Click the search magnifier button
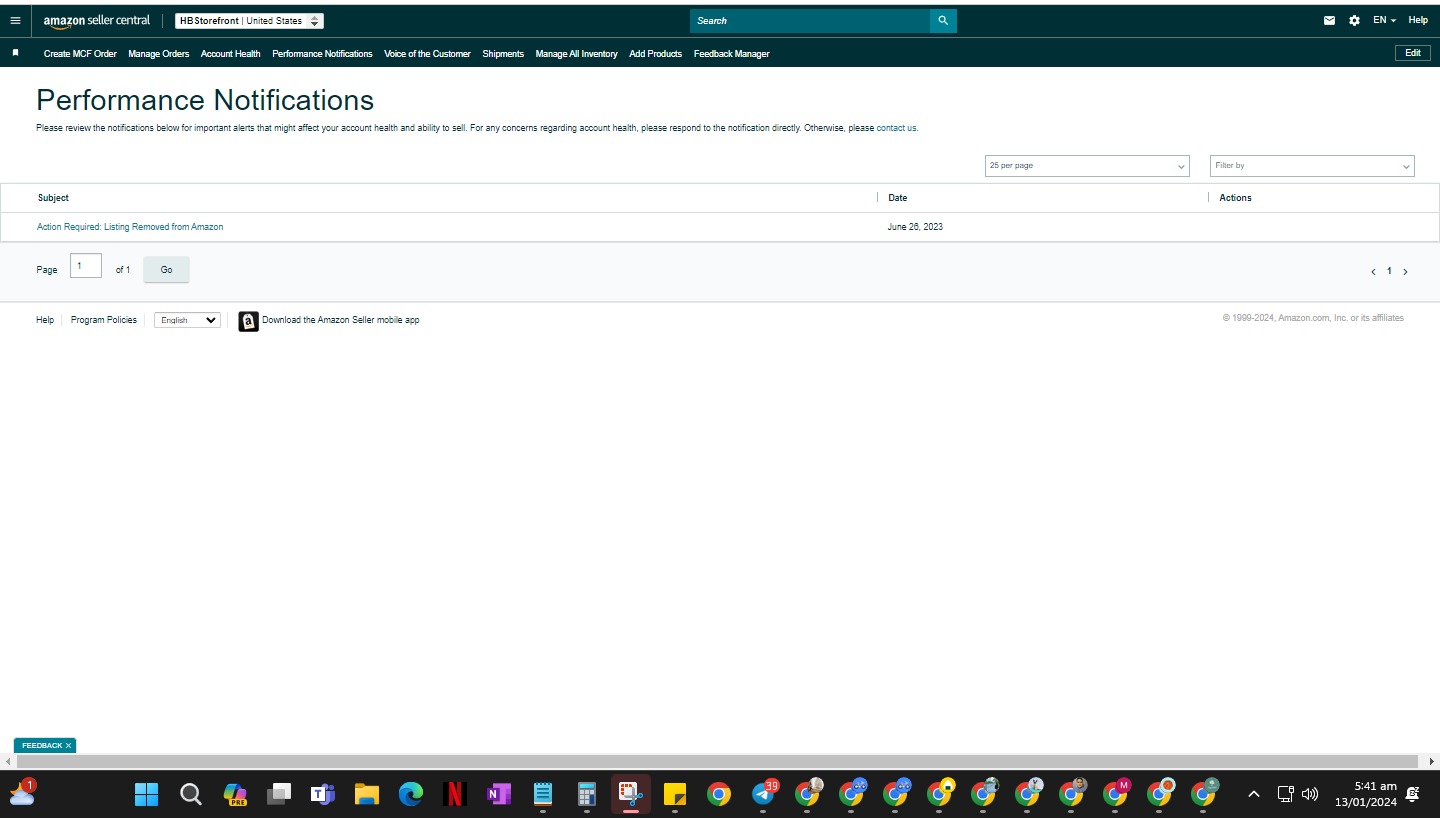The image size is (1440, 818). coord(943,20)
